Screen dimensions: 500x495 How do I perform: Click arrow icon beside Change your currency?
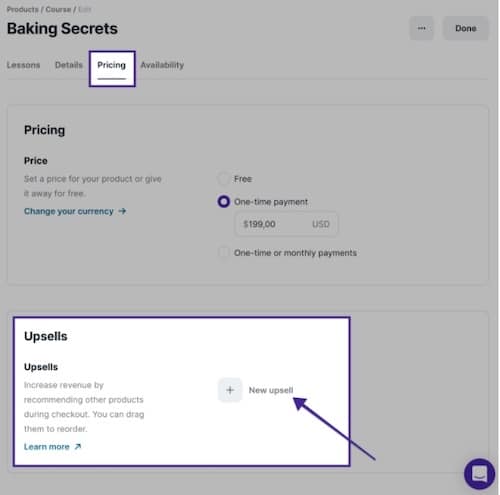[122, 211]
